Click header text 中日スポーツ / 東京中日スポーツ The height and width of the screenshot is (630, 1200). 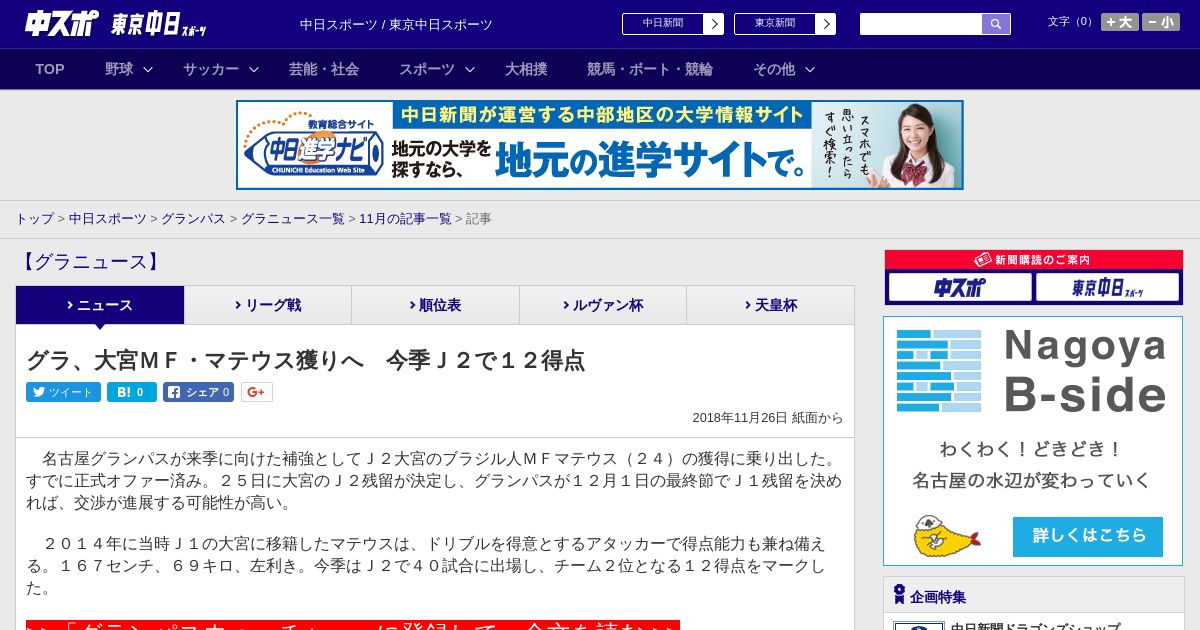tap(396, 24)
